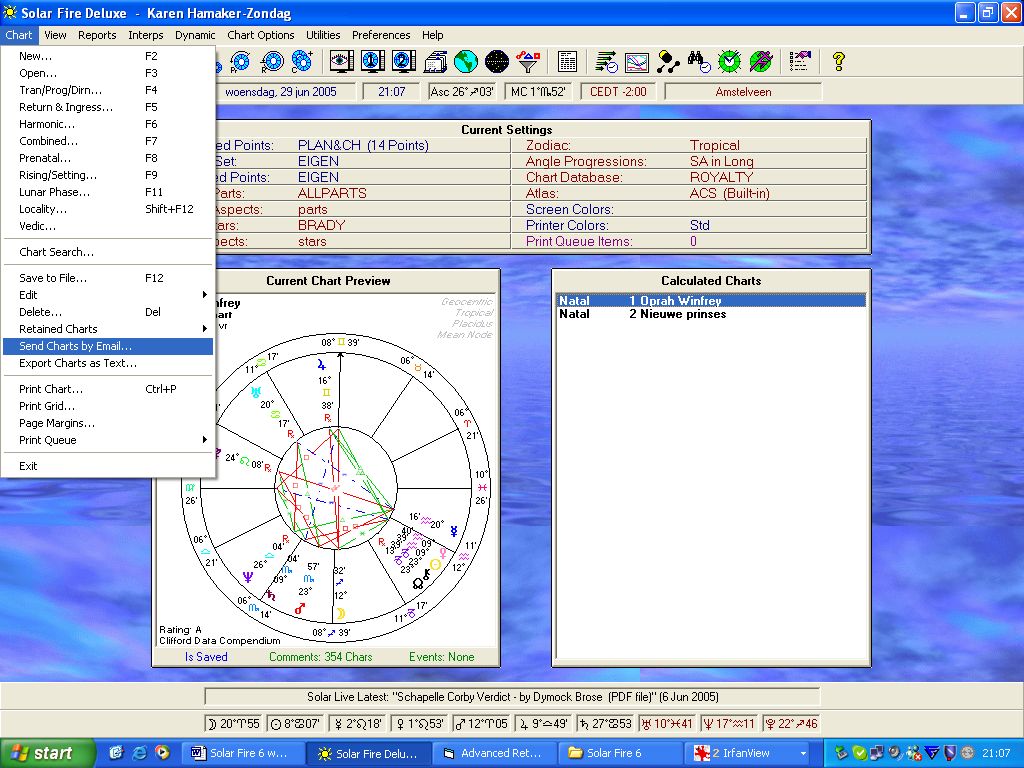Click the graph ephemeris icon in toolbar
The image size is (1024, 768).
(x=637, y=62)
